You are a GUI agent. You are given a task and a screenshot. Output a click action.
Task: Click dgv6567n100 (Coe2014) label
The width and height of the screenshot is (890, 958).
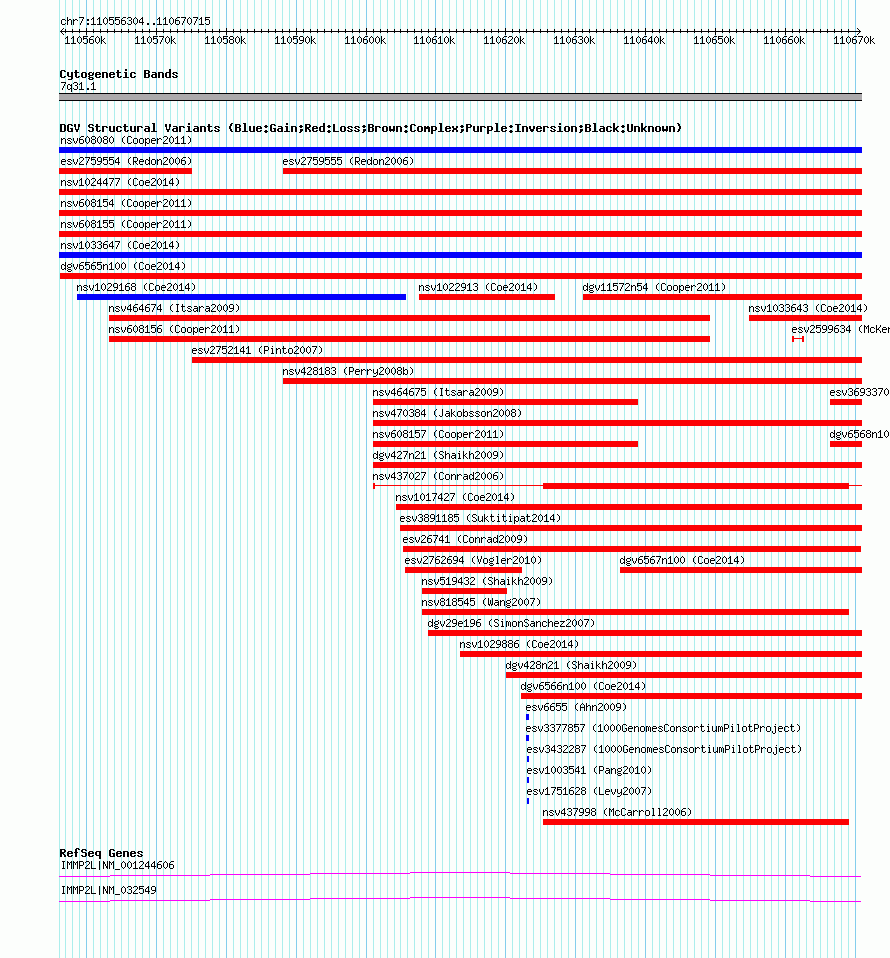[x=682, y=560]
